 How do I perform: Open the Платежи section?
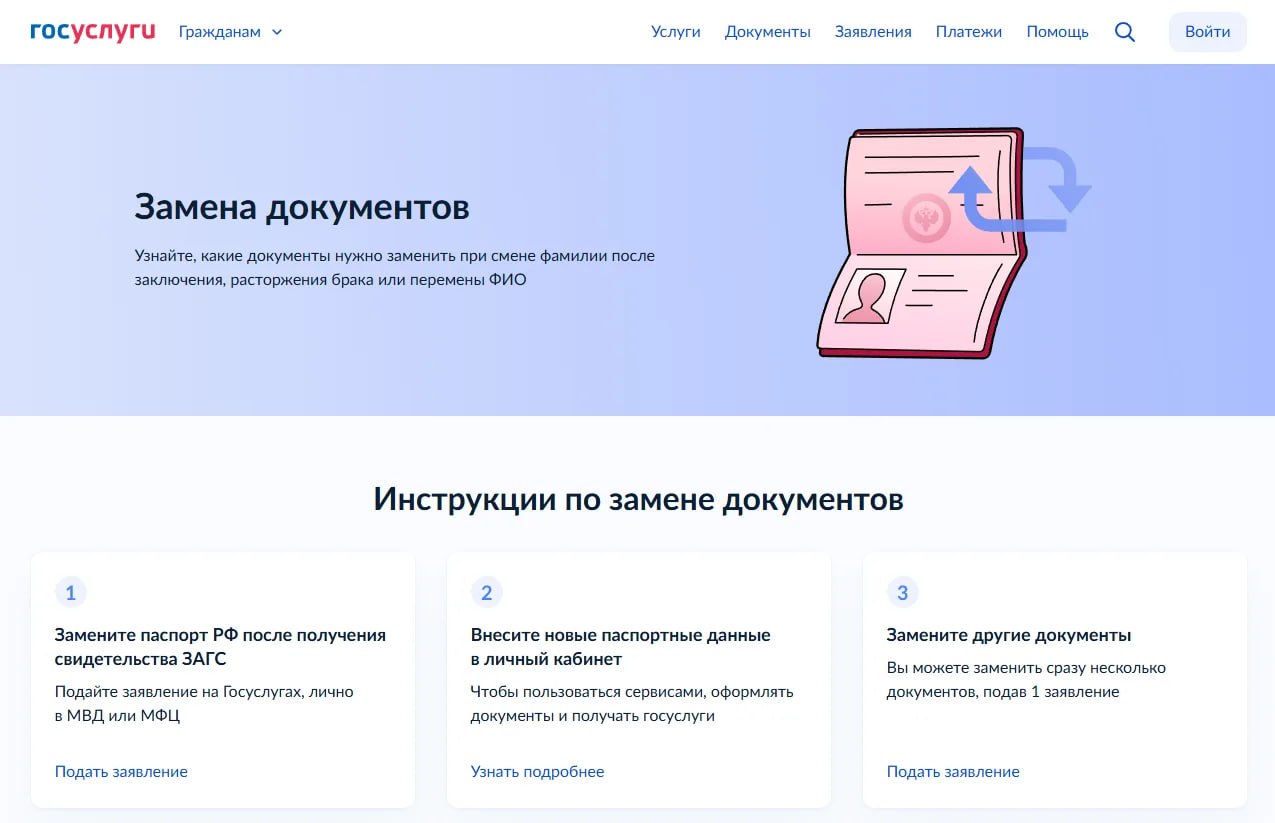pos(968,31)
